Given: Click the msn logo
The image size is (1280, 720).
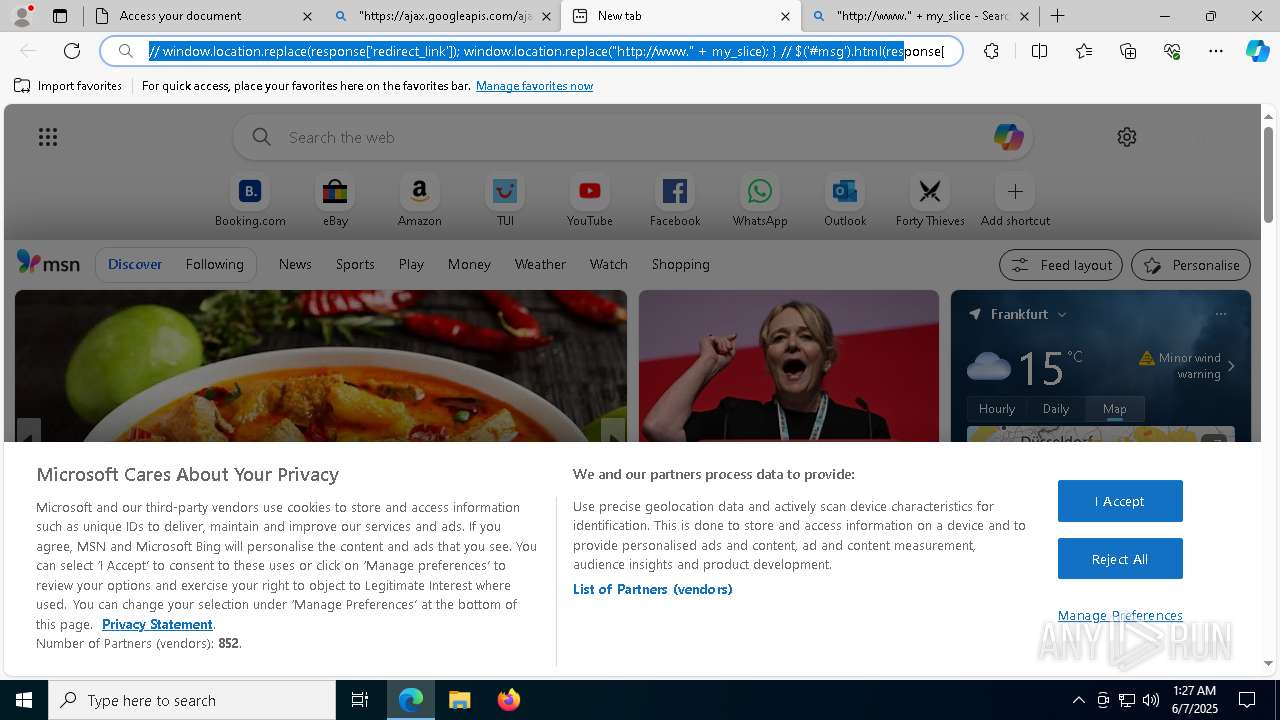Looking at the screenshot, I should [x=48, y=263].
